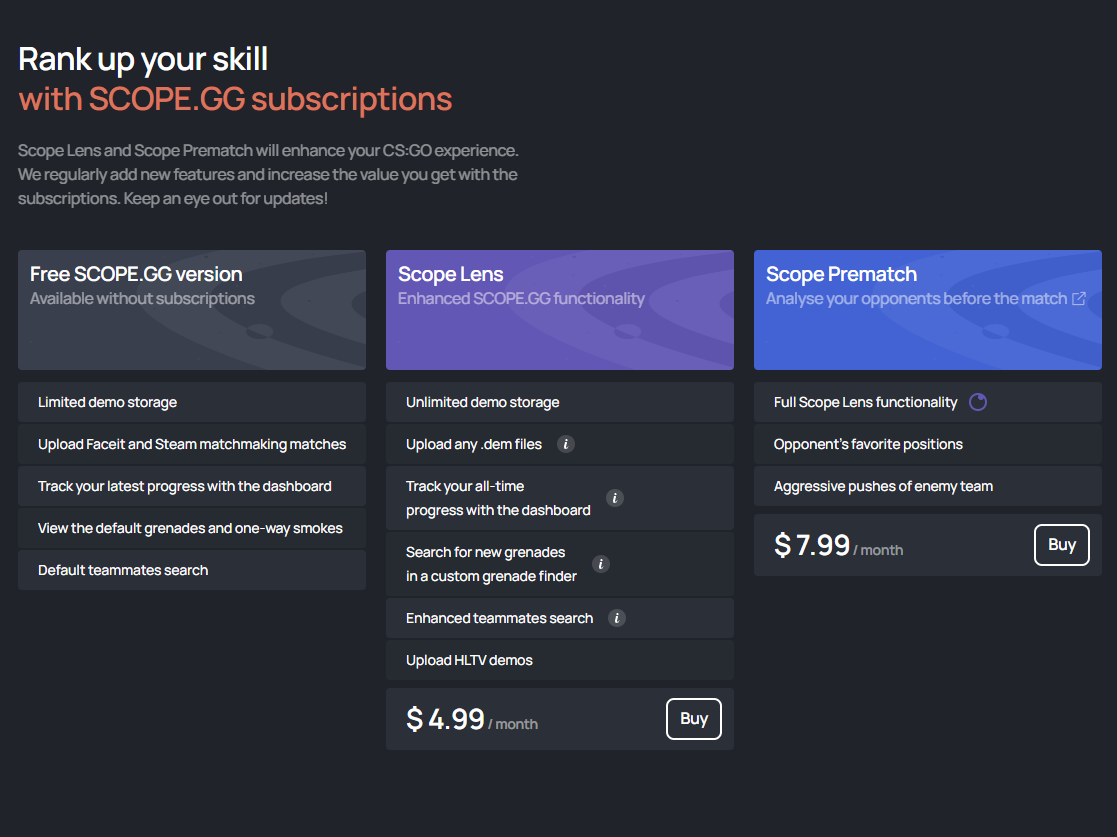
Task: Click Default teammates search feature row
Action: click(x=191, y=570)
